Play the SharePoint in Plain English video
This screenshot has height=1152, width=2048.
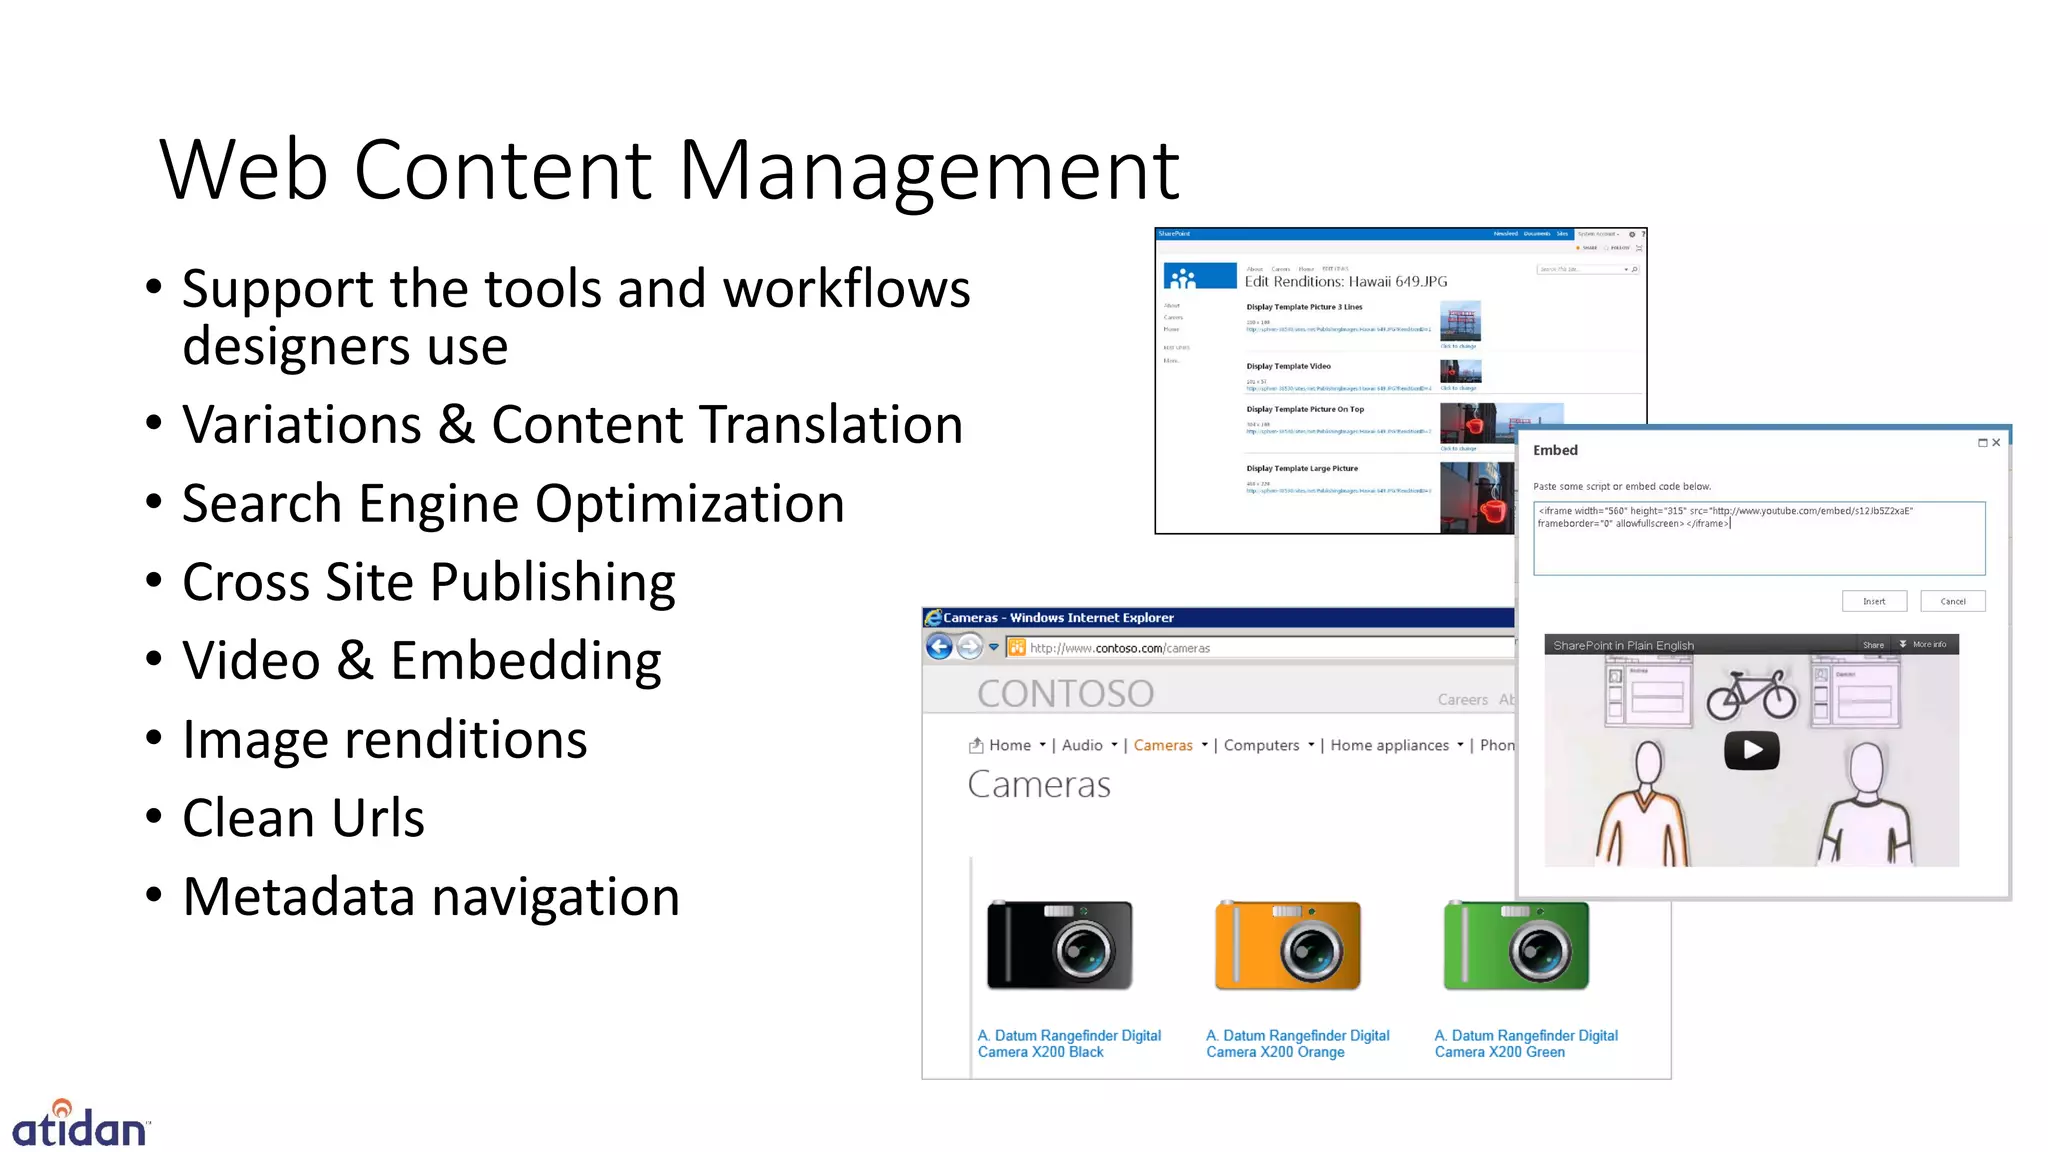tap(1752, 750)
